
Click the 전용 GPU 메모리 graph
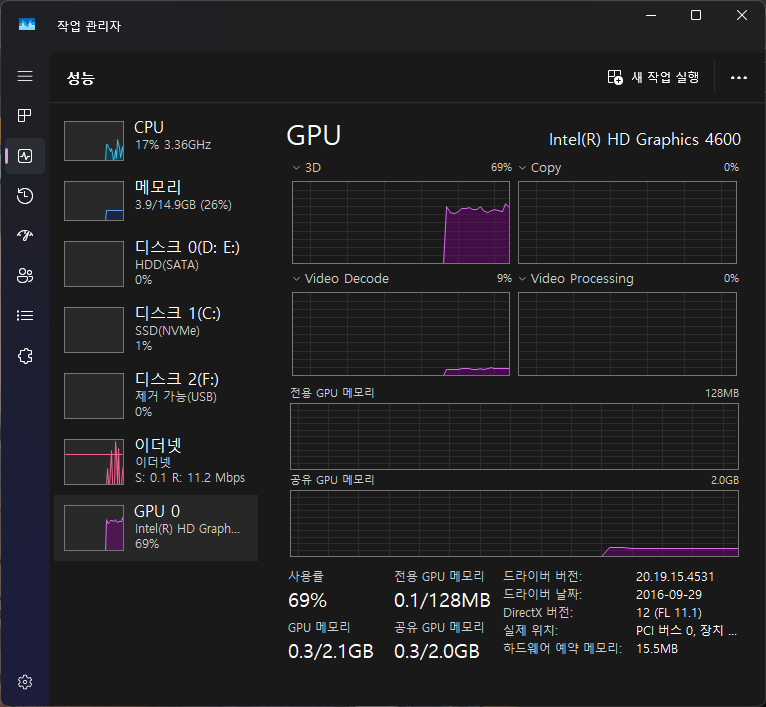(x=514, y=436)
